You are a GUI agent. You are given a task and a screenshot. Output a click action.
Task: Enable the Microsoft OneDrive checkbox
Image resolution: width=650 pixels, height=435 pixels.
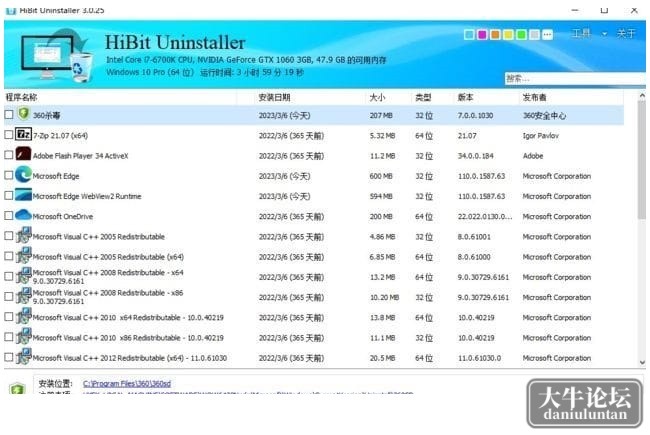[x=9, y=216]
